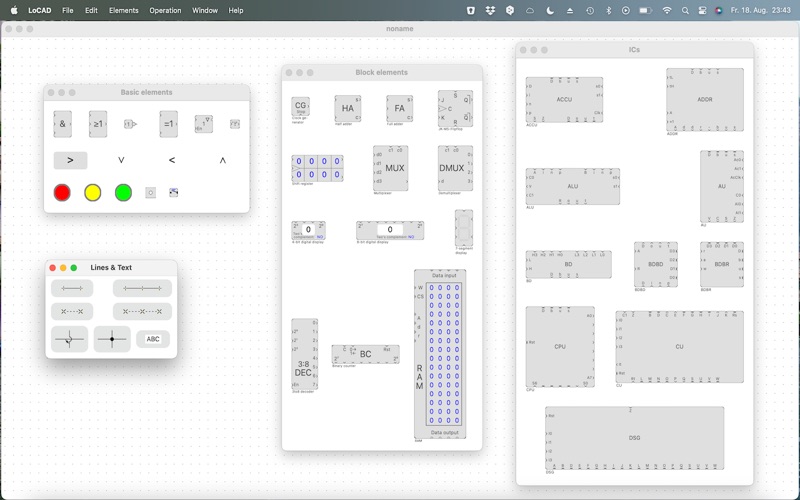Pick the HA half adder block

point(348,108)
